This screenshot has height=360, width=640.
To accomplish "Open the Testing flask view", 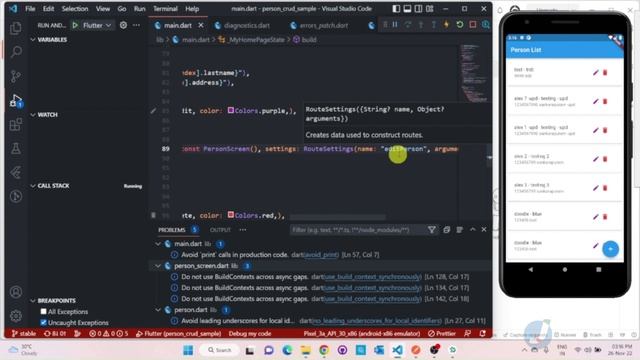I will click(16, 149).
